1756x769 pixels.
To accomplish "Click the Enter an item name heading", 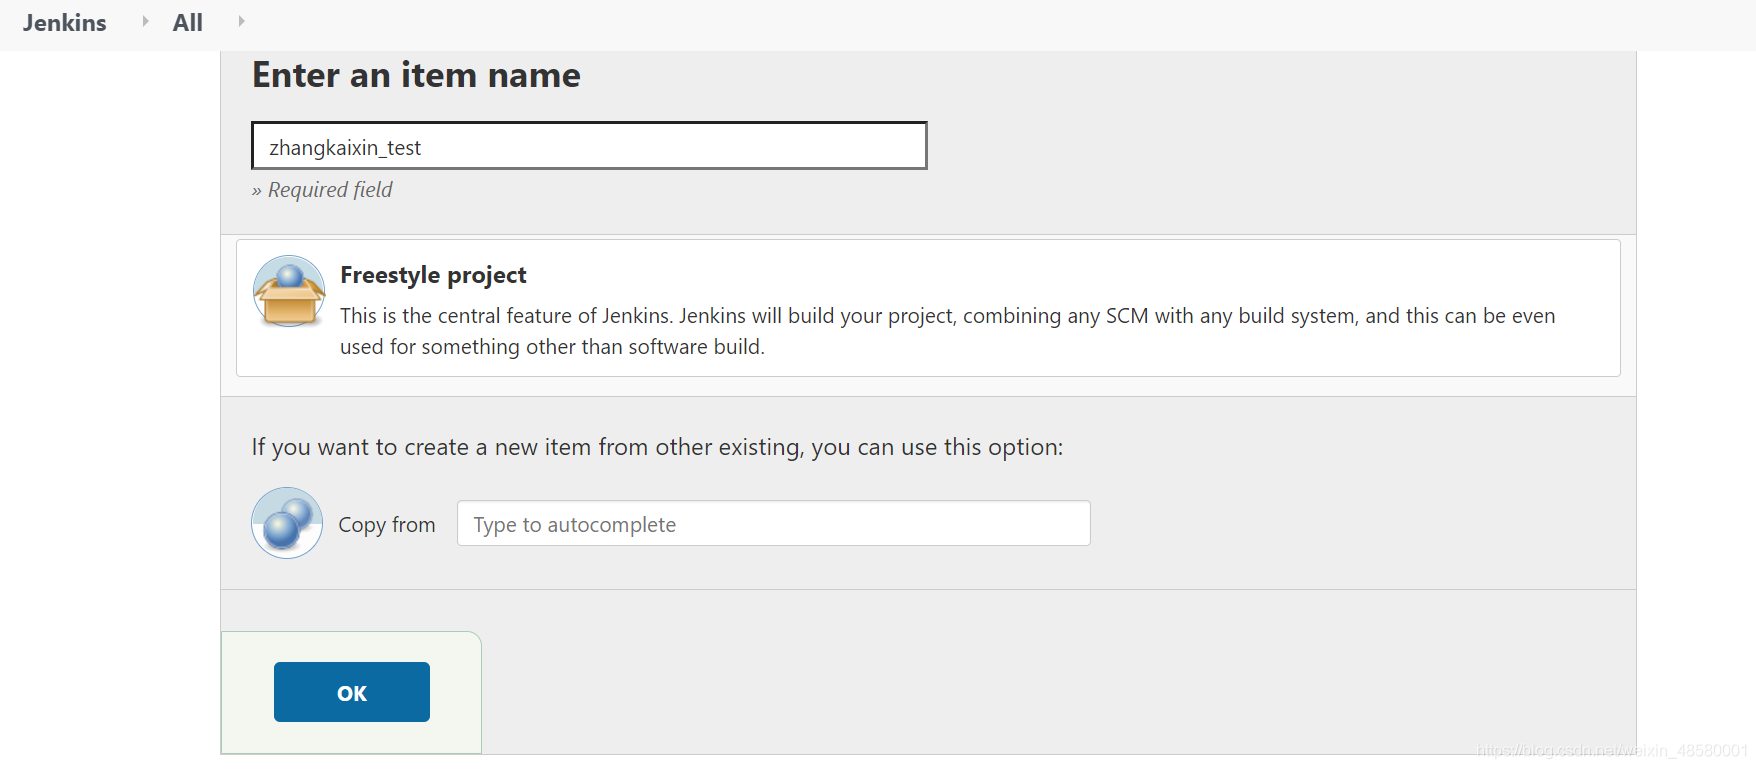I will click(x=416, y=75).
